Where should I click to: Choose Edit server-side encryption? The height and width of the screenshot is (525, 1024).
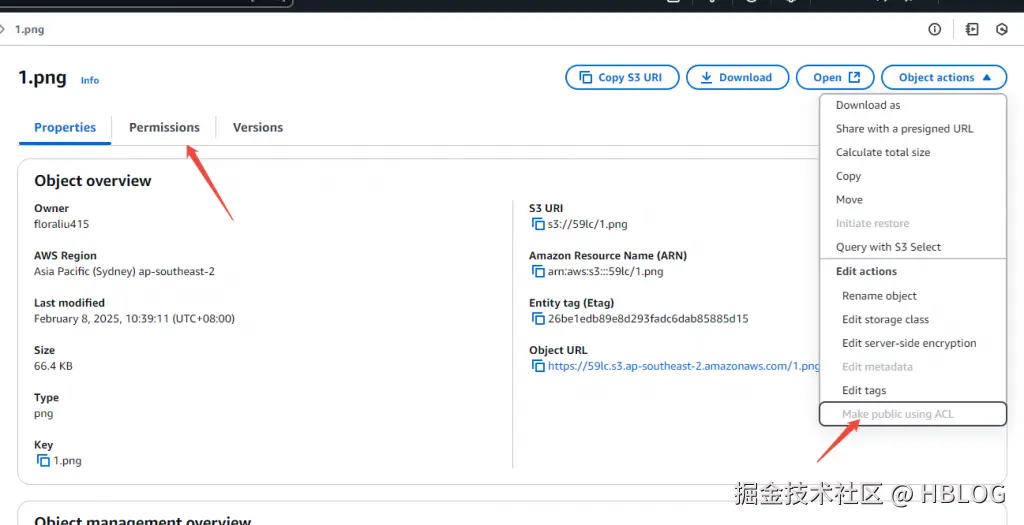click(x=913, y=343)
